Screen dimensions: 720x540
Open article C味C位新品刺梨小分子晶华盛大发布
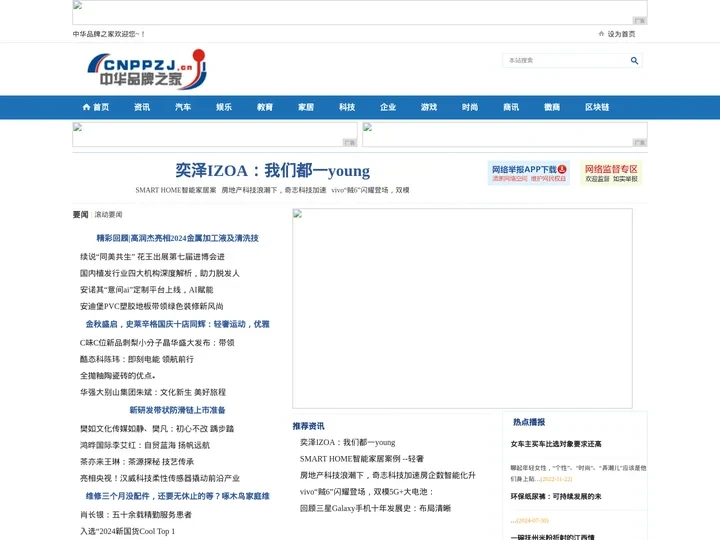pyautogui.click(x=157, y=343)
